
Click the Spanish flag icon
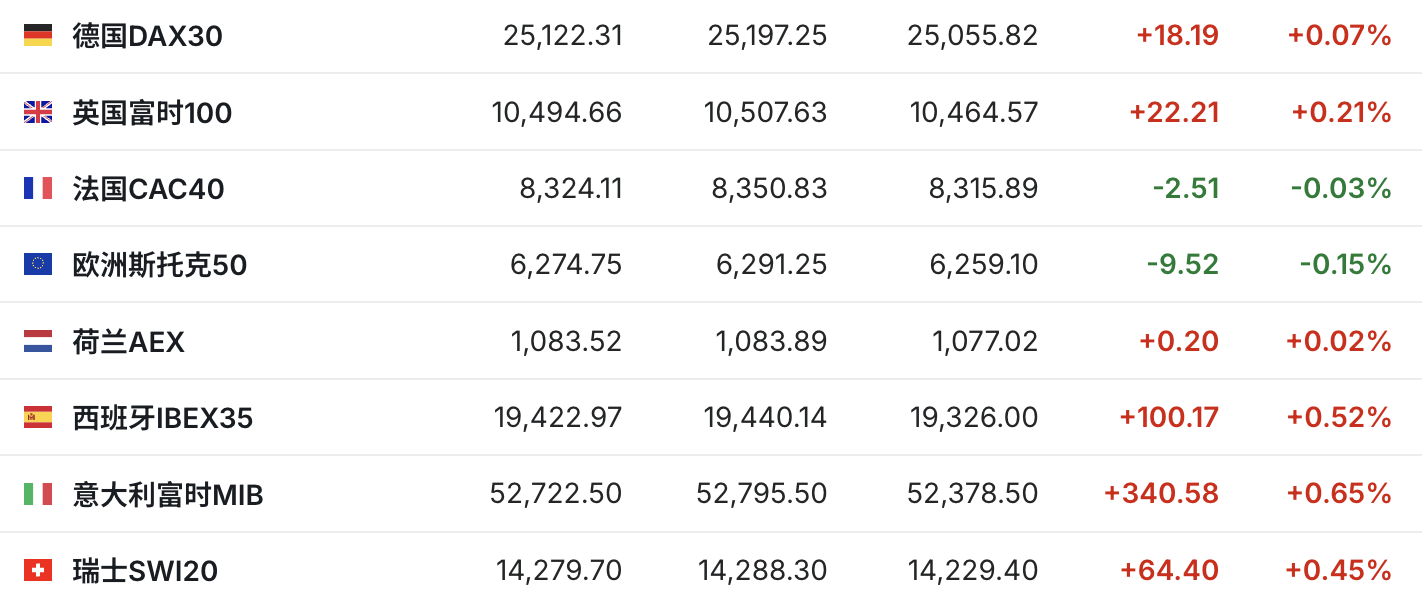click(x=38, y=417)
